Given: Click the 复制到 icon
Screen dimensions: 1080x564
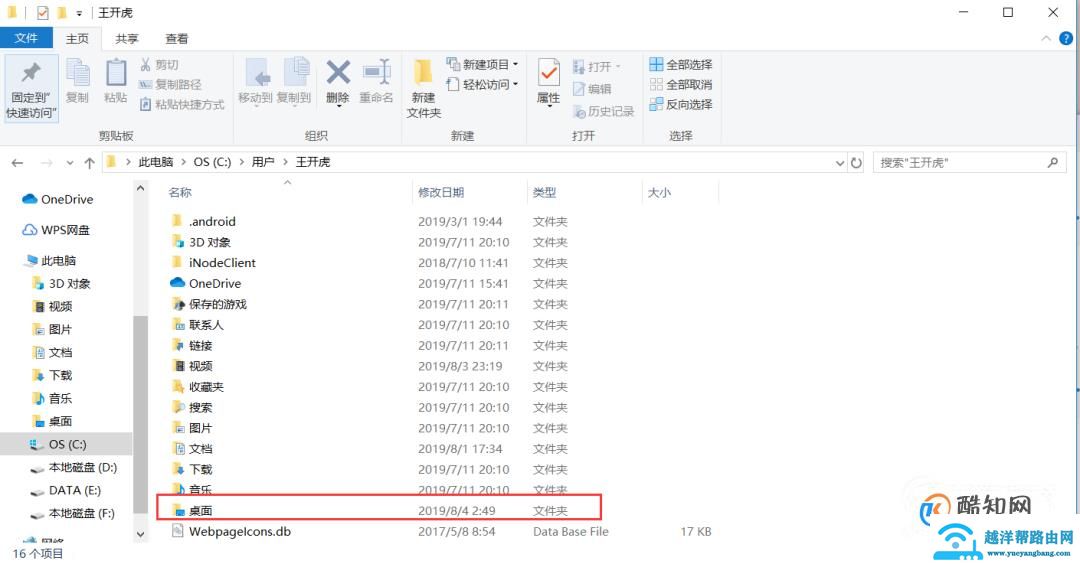Looking at the screenshot, I should pos(295,72).
